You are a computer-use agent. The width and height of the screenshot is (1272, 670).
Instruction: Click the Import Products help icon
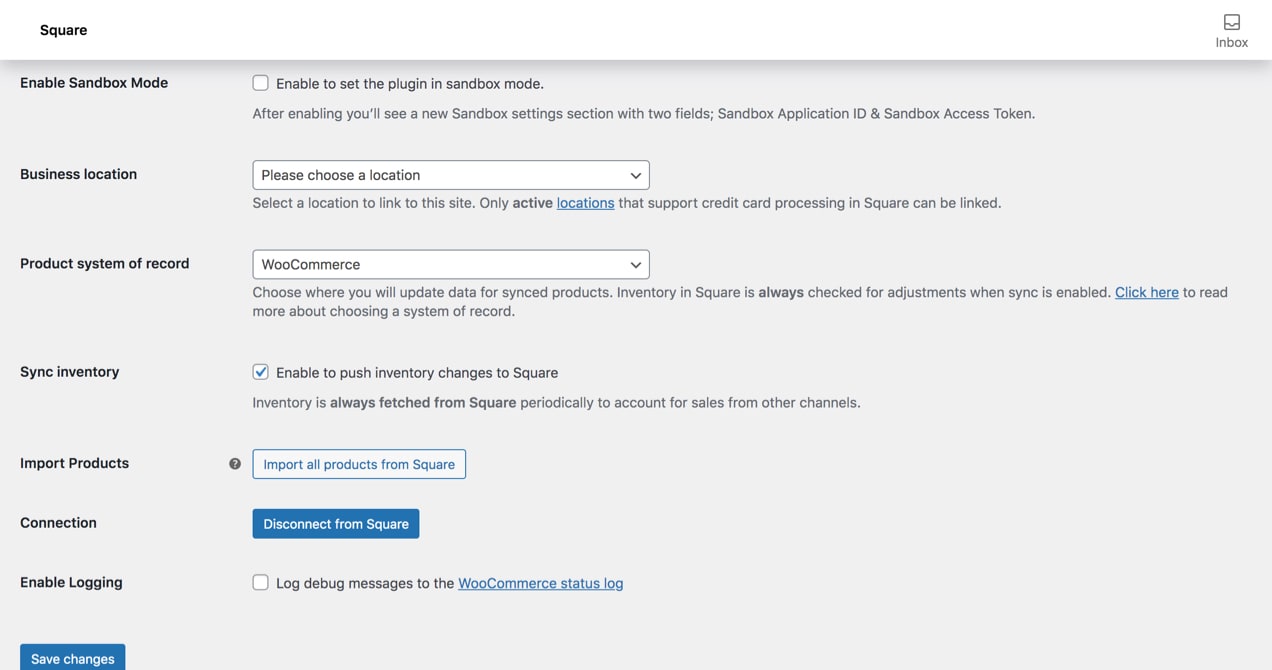click(235, 464)
